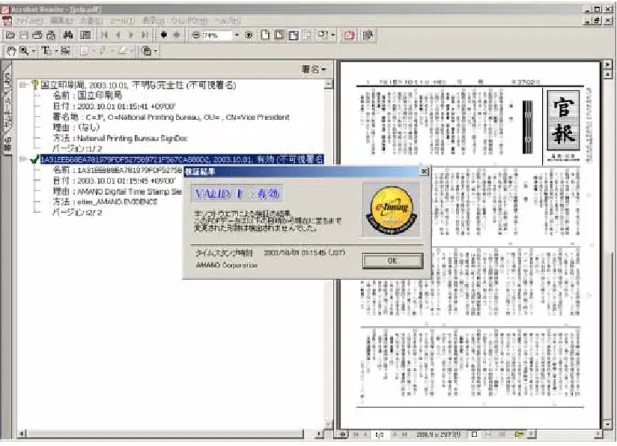This screenshot has height=446, width=617.
Task: Select the Graphics Select tool
Action: [x=65, y=51]
